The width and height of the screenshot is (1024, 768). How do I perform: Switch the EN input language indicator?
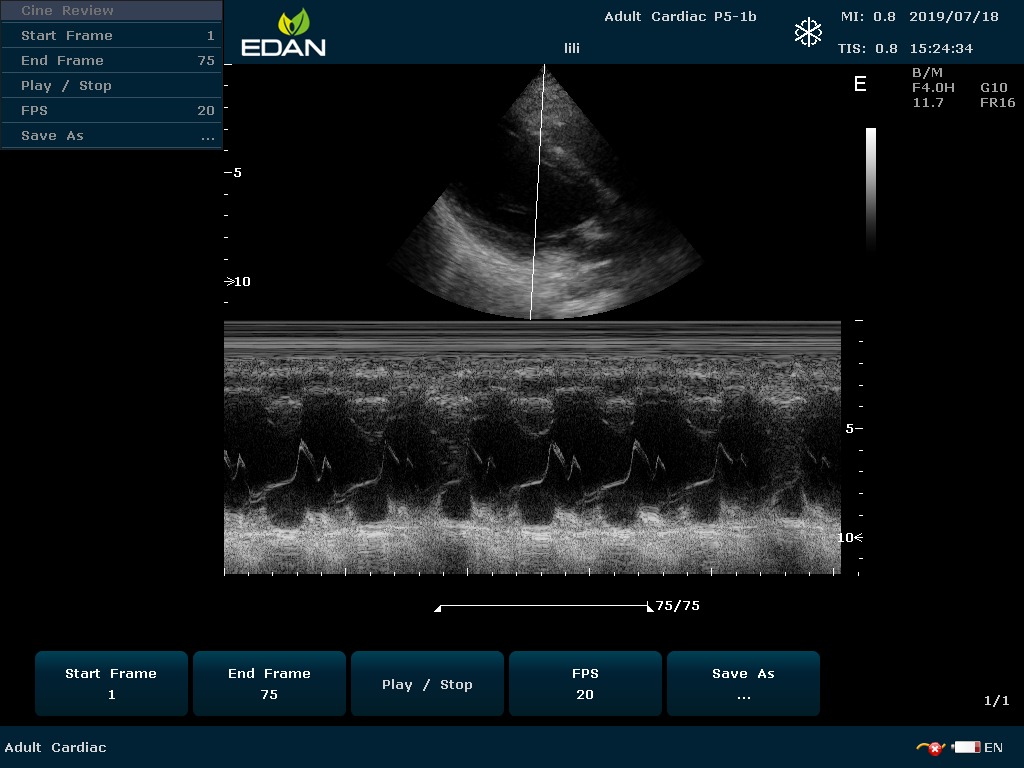(x=993, y=747)
